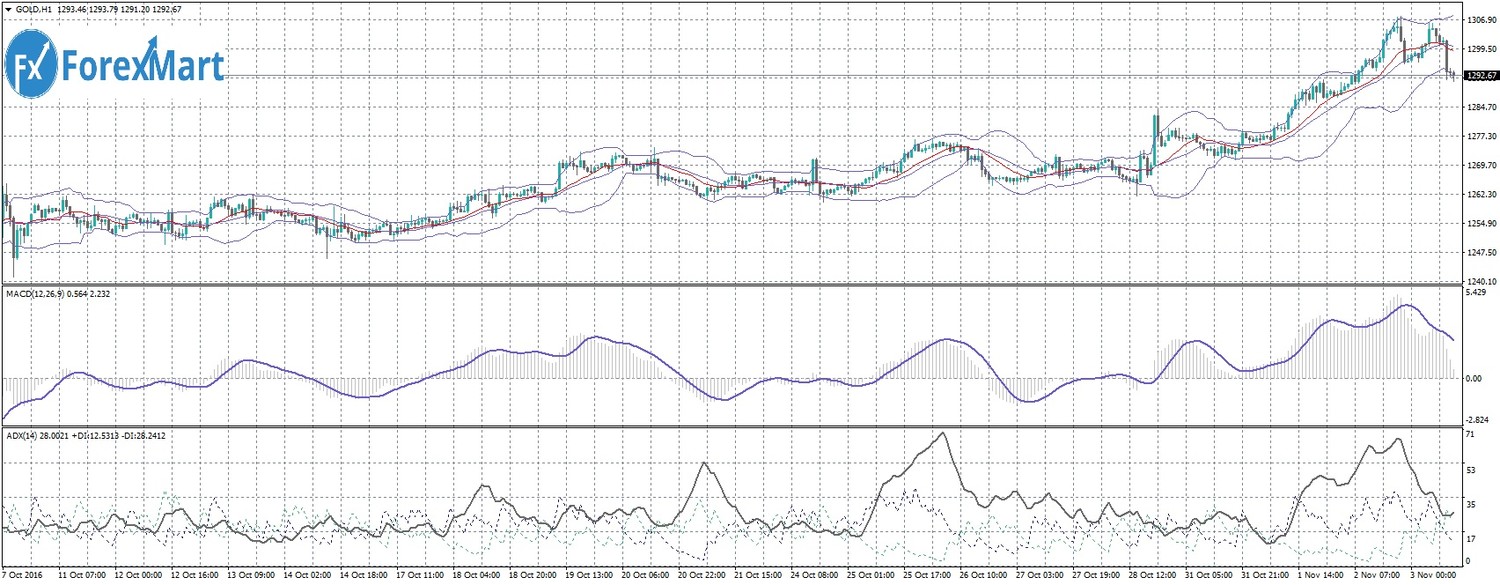Select the current price label 1292.67
Screen dimensions: 1500x585
(1480, 76)
